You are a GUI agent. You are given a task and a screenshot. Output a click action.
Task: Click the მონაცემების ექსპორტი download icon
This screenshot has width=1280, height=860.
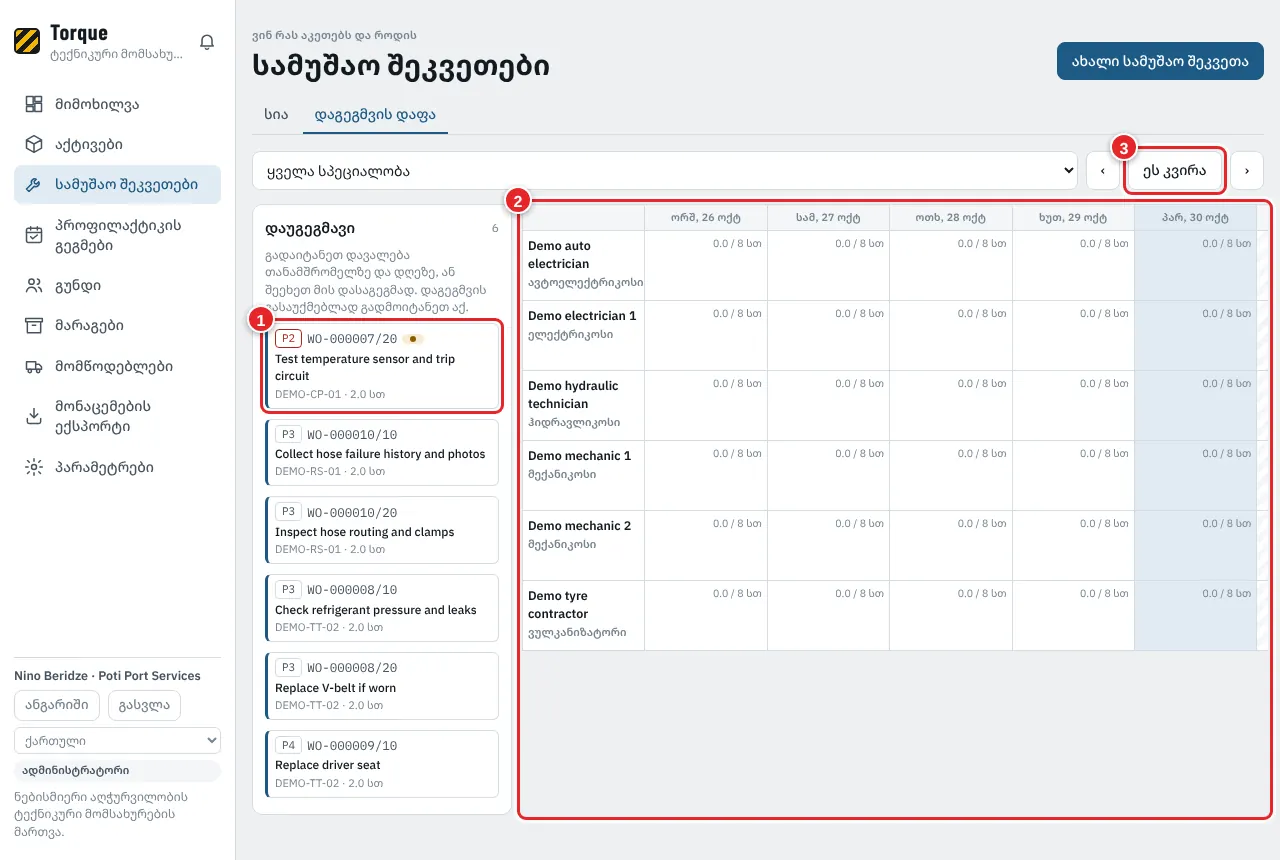(34, 417)
